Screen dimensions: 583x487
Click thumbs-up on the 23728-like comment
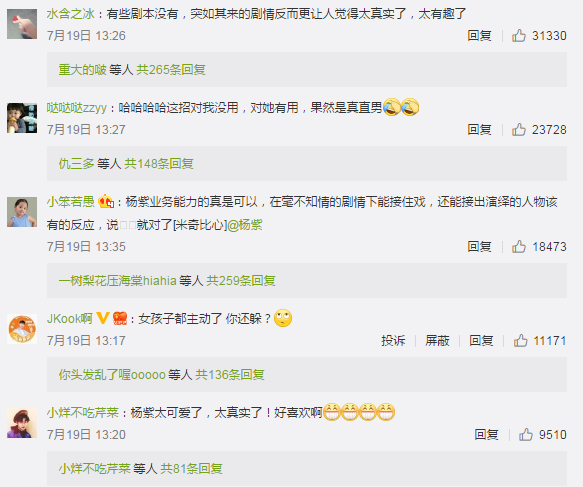tap(519, 130)
